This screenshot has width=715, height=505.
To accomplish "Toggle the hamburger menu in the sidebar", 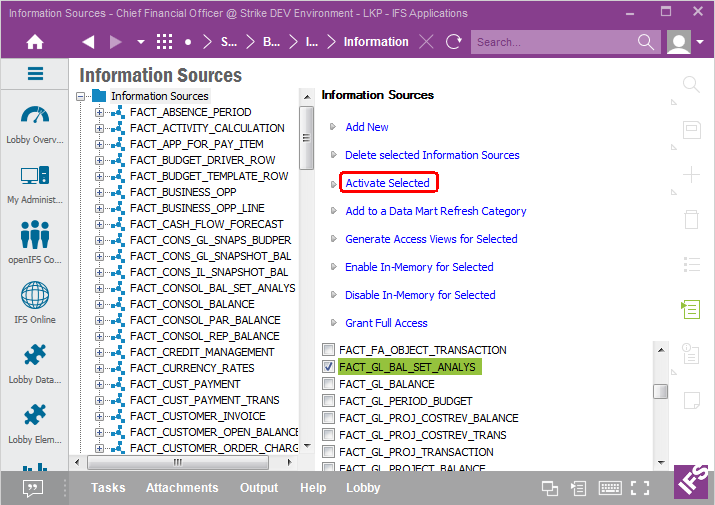I will click(x=35, y=74).
